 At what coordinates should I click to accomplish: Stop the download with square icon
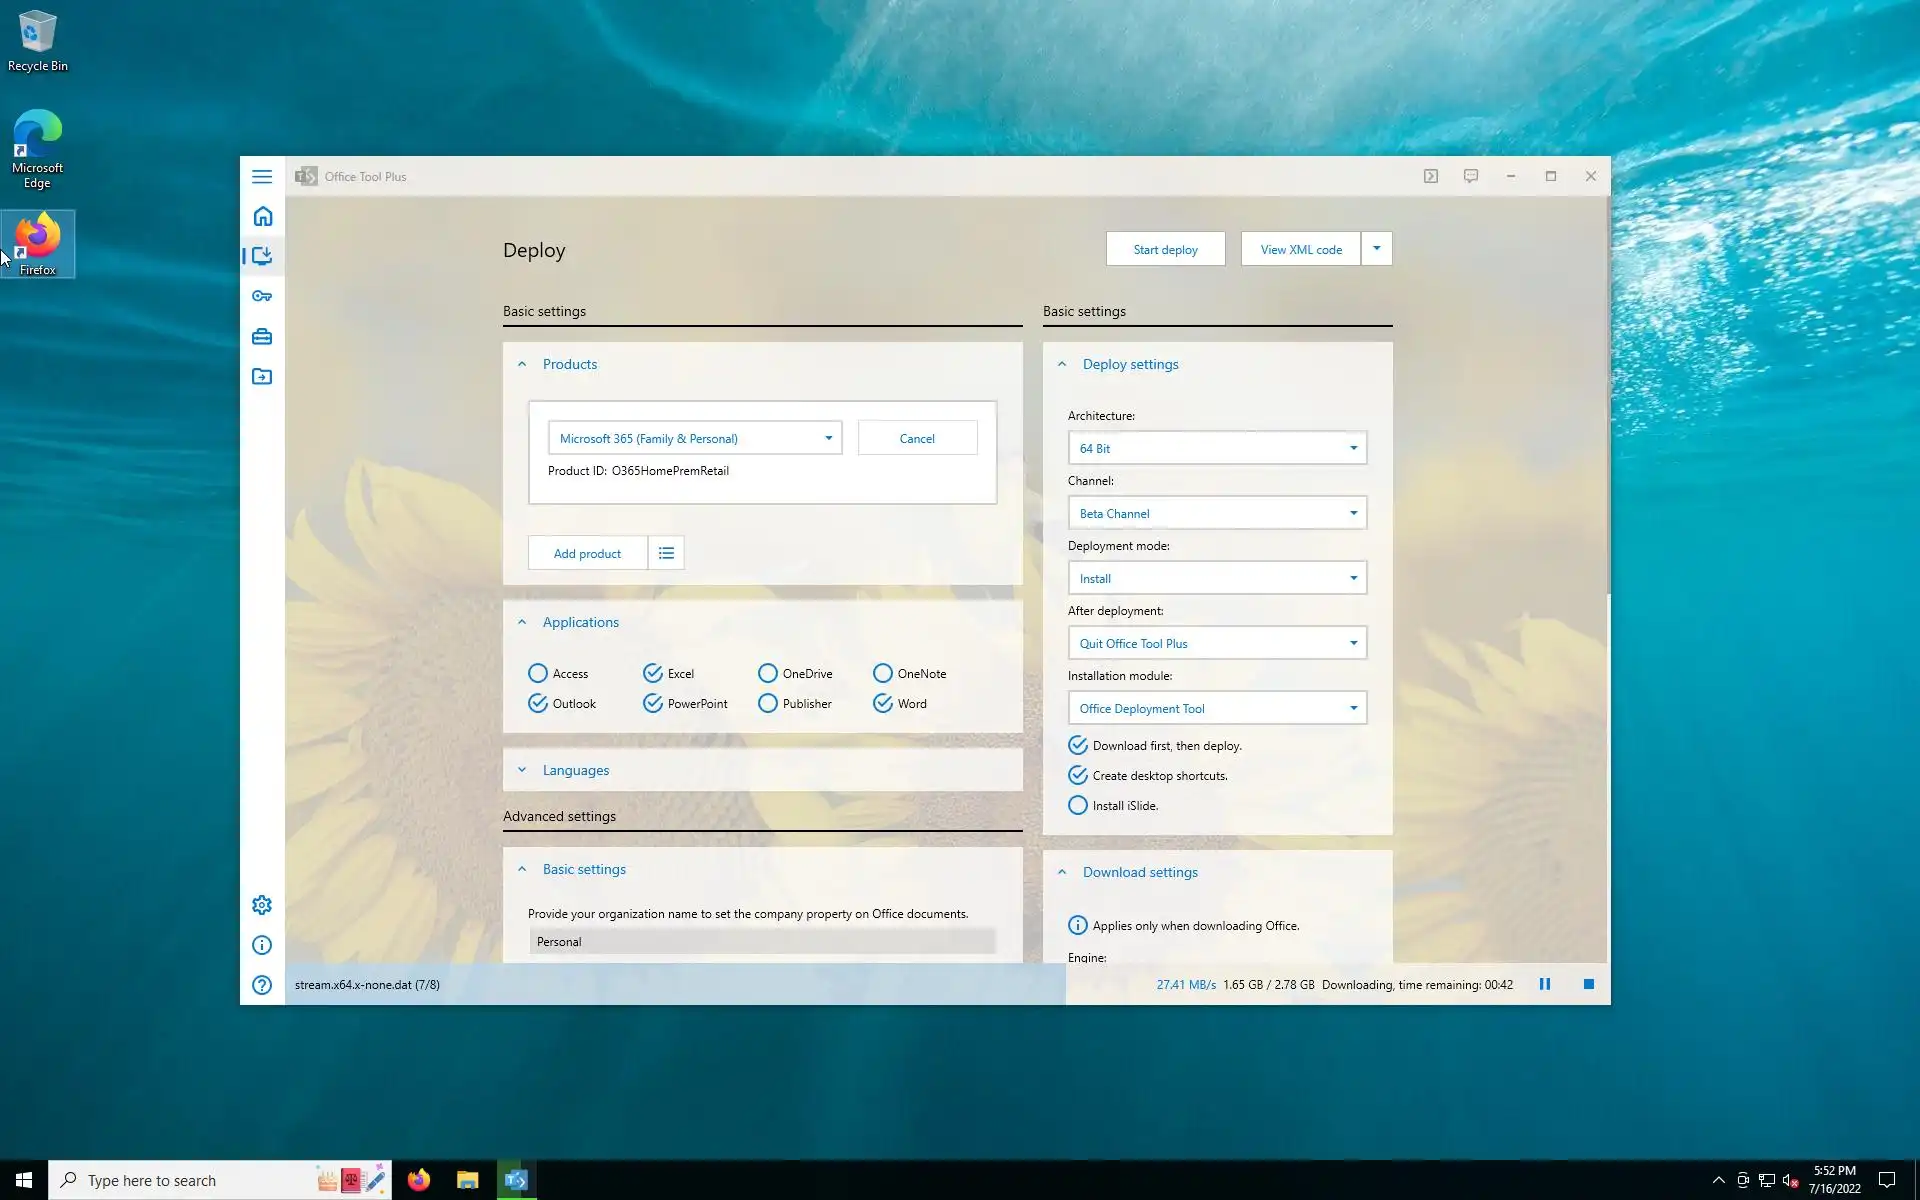[1588, 985]
